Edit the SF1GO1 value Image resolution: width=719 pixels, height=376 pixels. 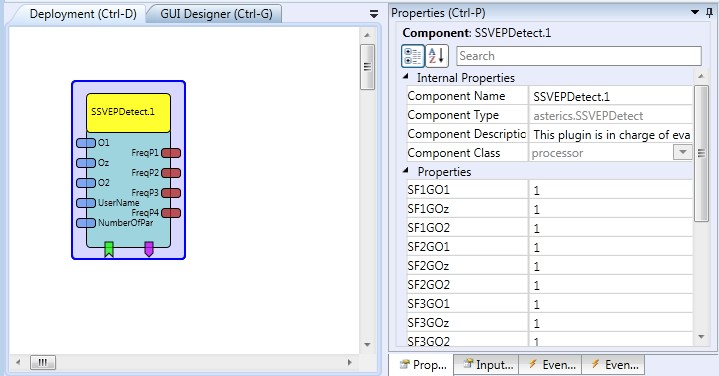coord(611,190)
